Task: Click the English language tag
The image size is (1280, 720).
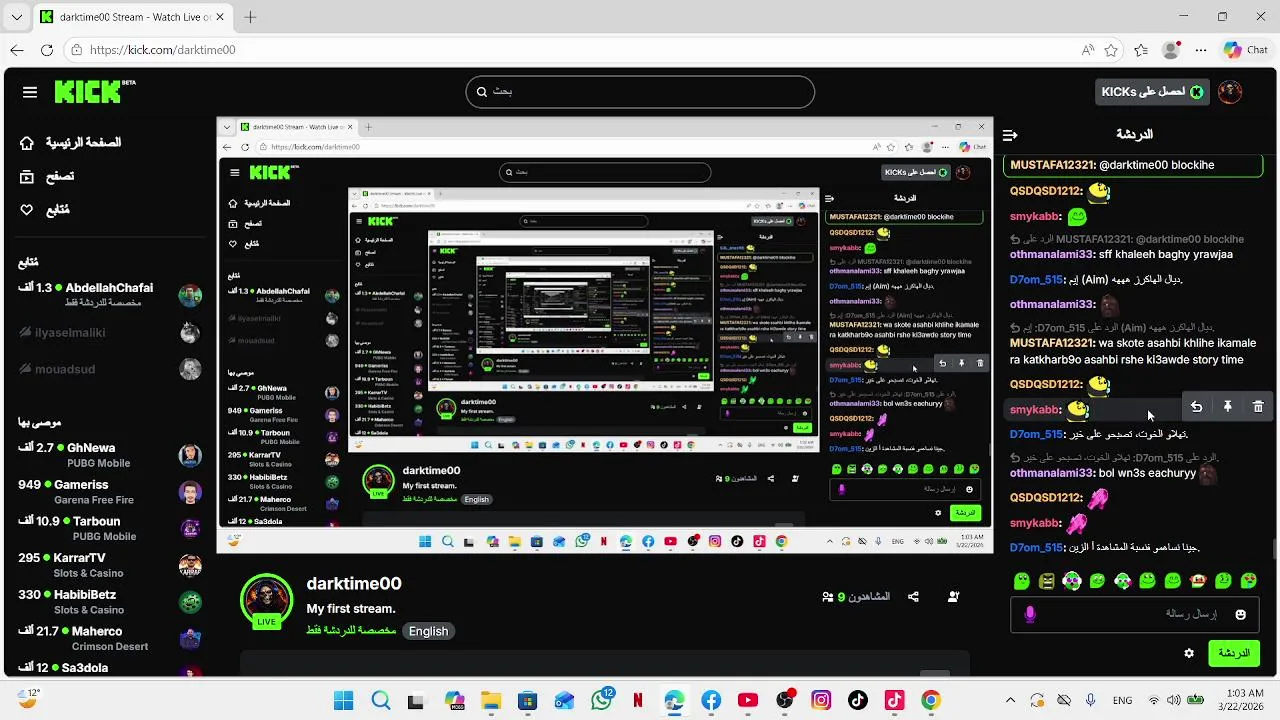Action: point(428,631)
